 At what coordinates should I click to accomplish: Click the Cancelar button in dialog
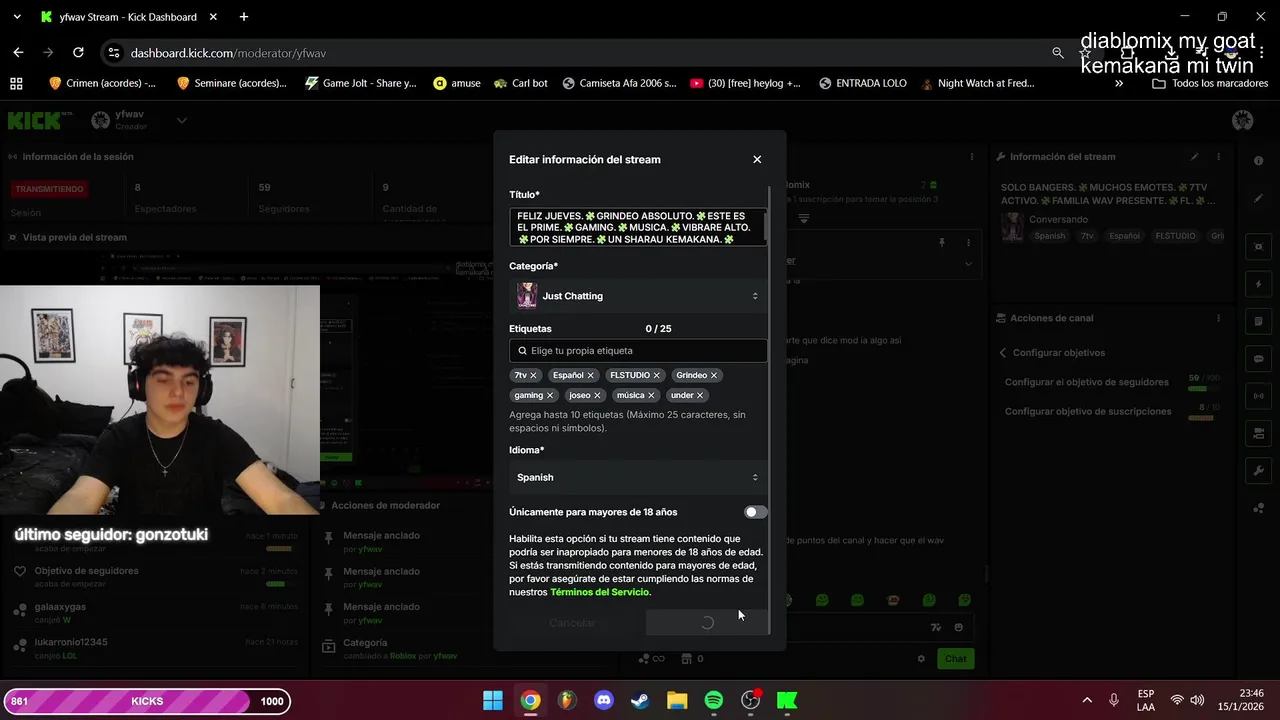tap(572, 623)
